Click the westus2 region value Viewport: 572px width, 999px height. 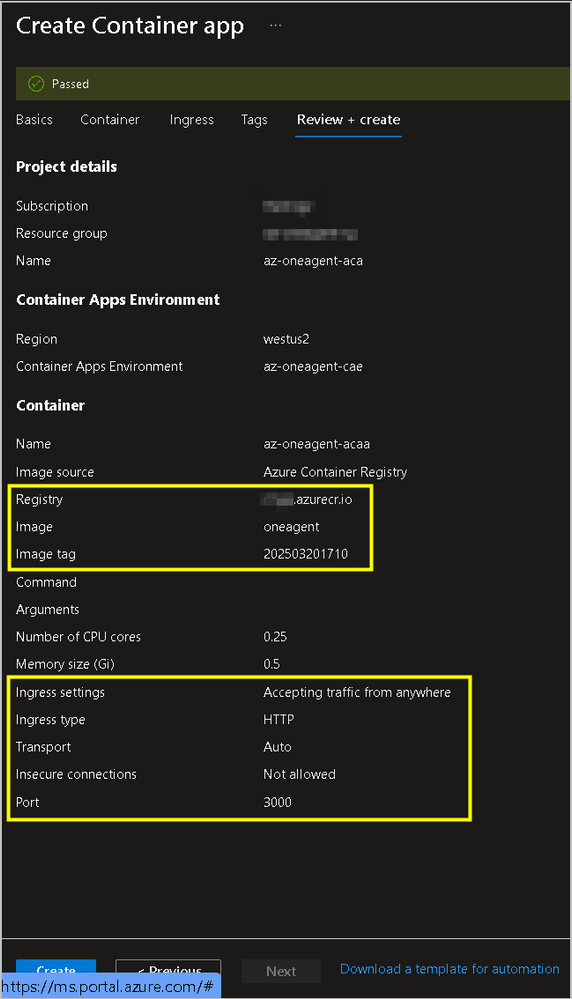(286, 339)
